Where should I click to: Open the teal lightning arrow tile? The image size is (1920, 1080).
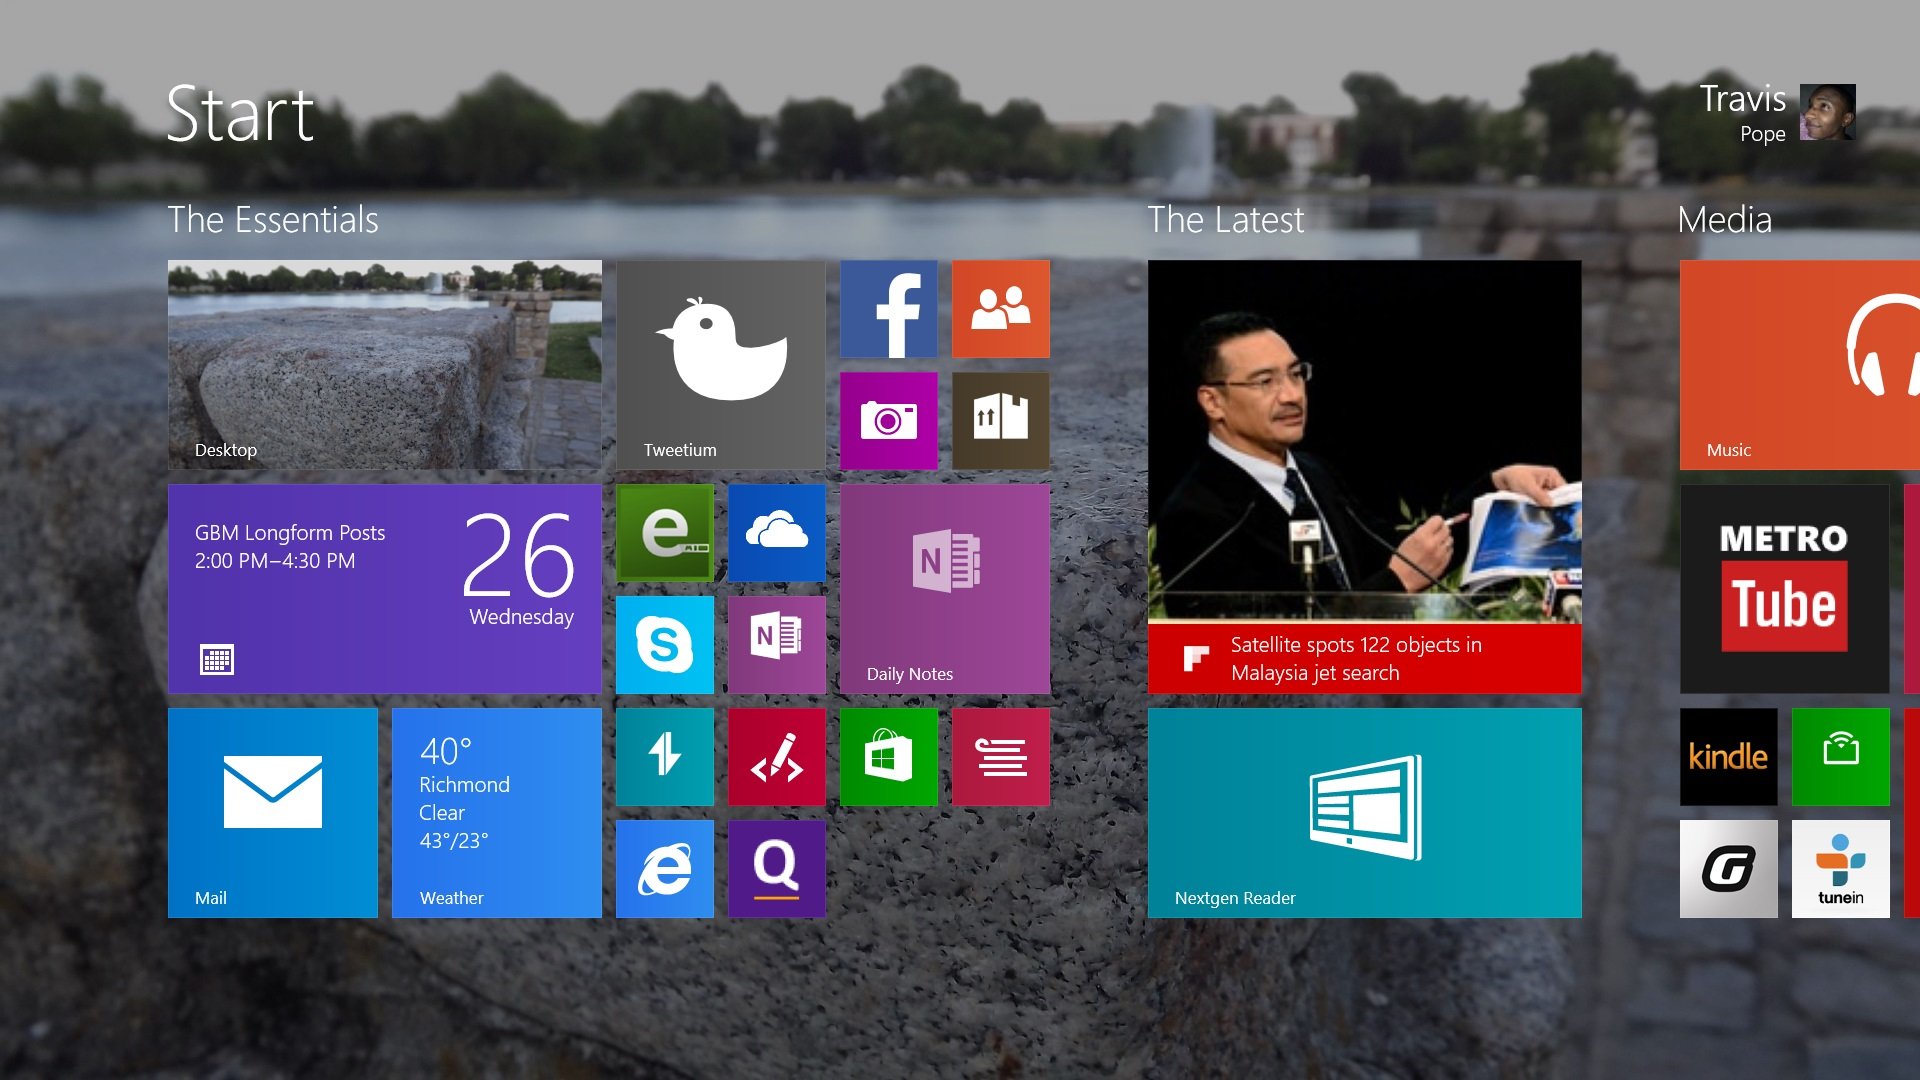tap(665, 757)
